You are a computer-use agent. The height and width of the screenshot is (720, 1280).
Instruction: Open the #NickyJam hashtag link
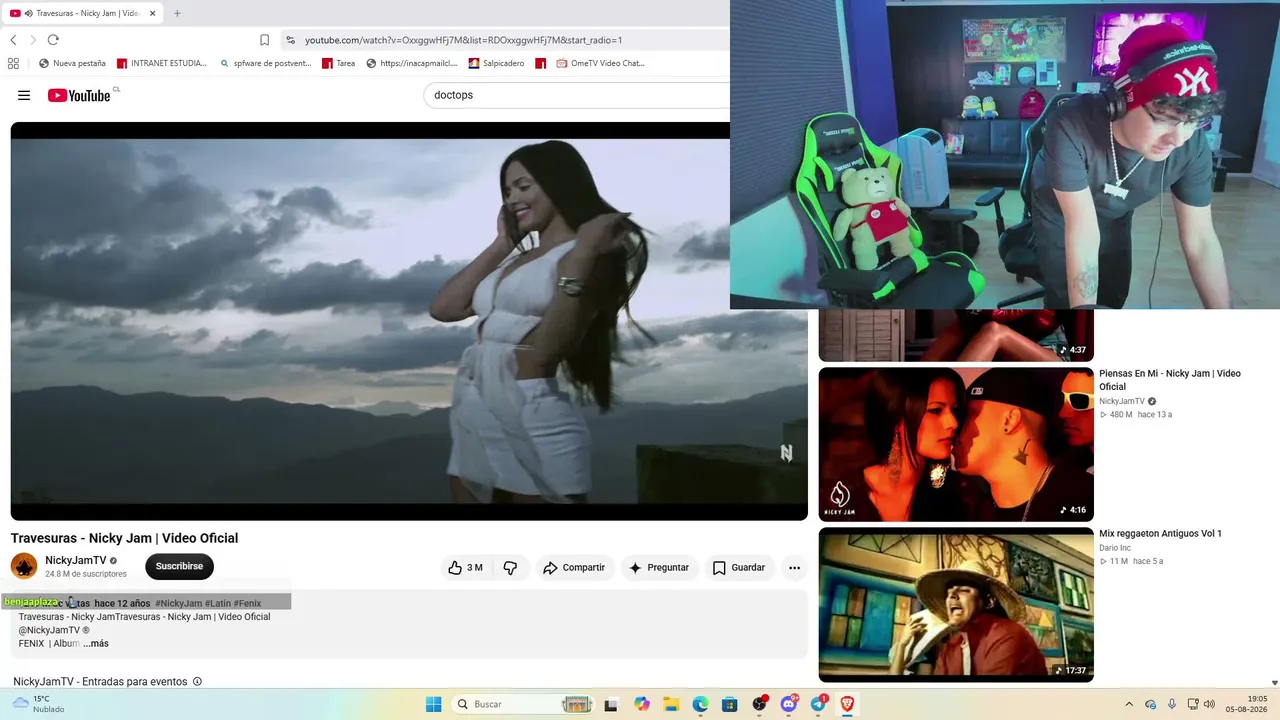pos(179,603)
